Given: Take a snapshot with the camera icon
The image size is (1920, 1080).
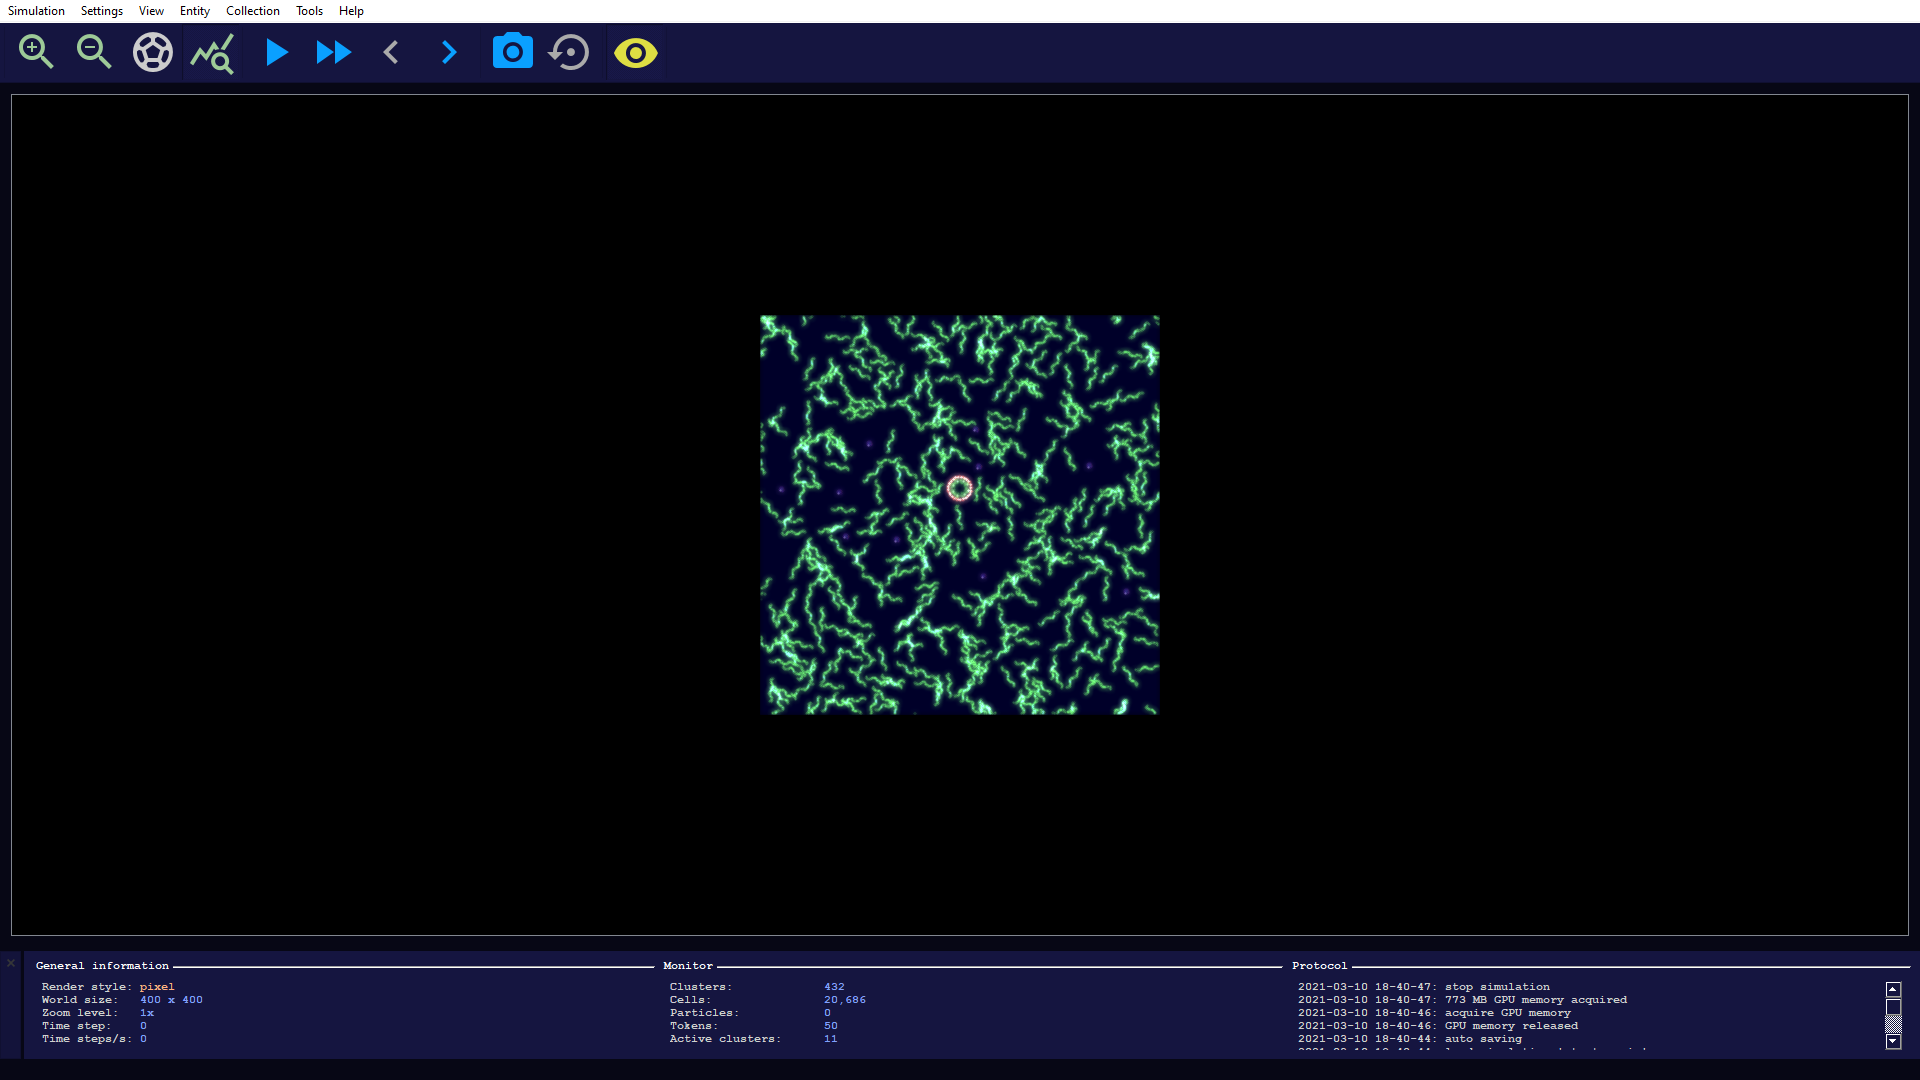Looking at the screenshot, I should click(x=512, y=52).
